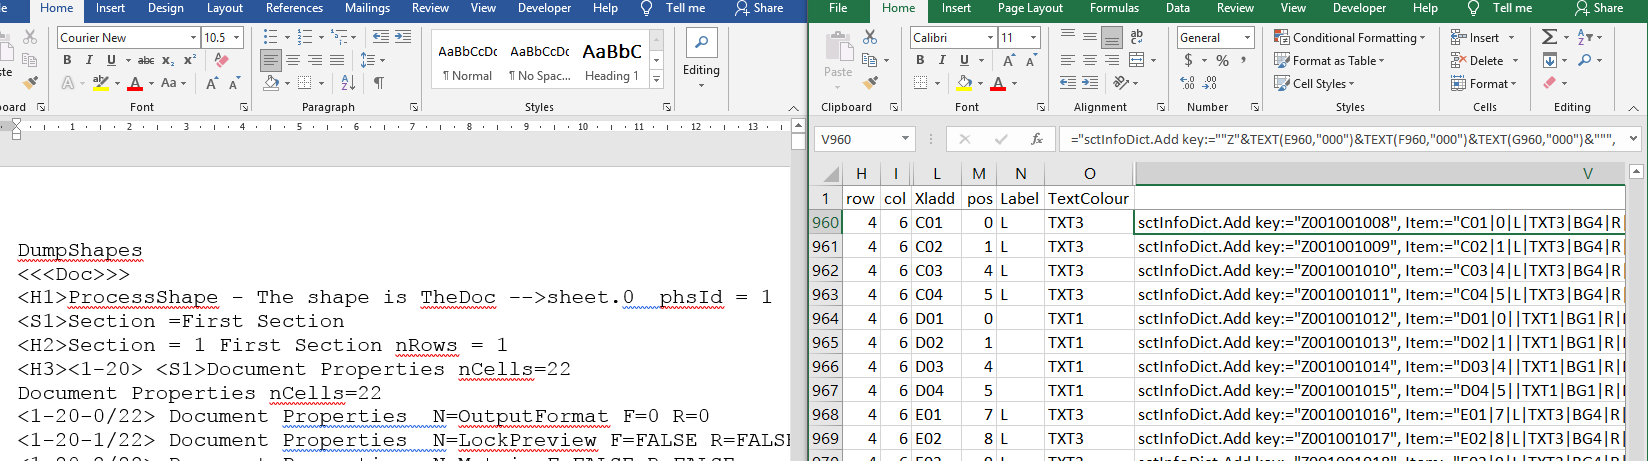1648x461 pixels.
Task: Click the yellow text highlight color in Word
Action: tap(100, 83)
